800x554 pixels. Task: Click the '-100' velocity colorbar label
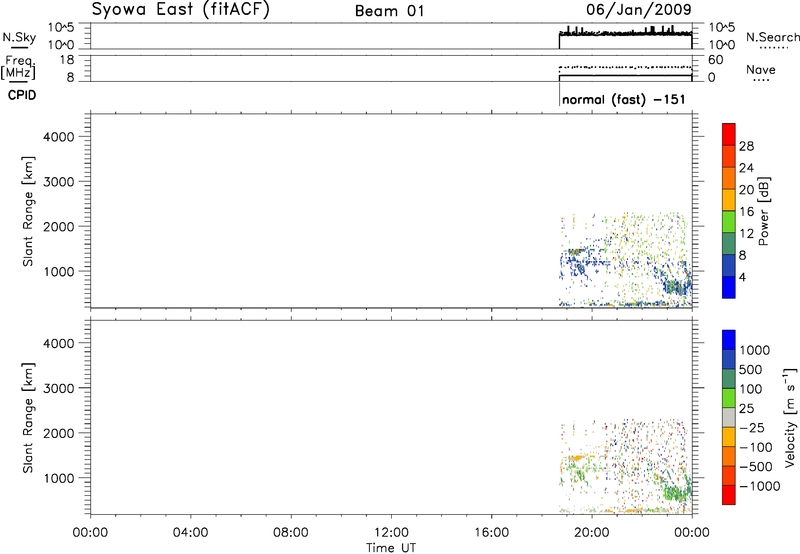(x=756, y=447)
